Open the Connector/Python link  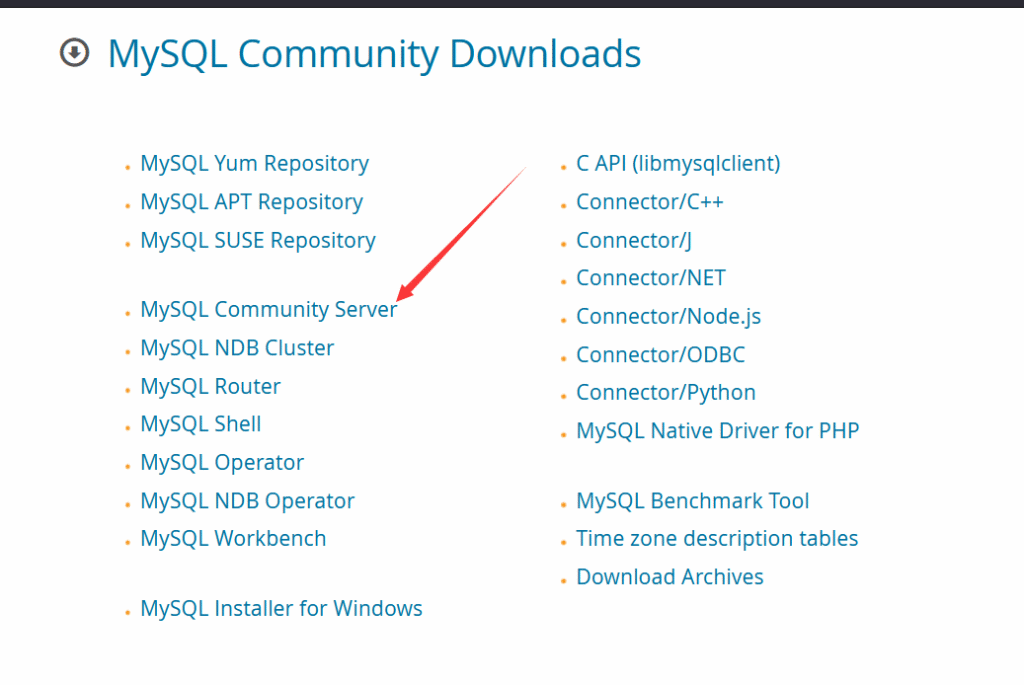pyautogui.click(x=665, y=393)
